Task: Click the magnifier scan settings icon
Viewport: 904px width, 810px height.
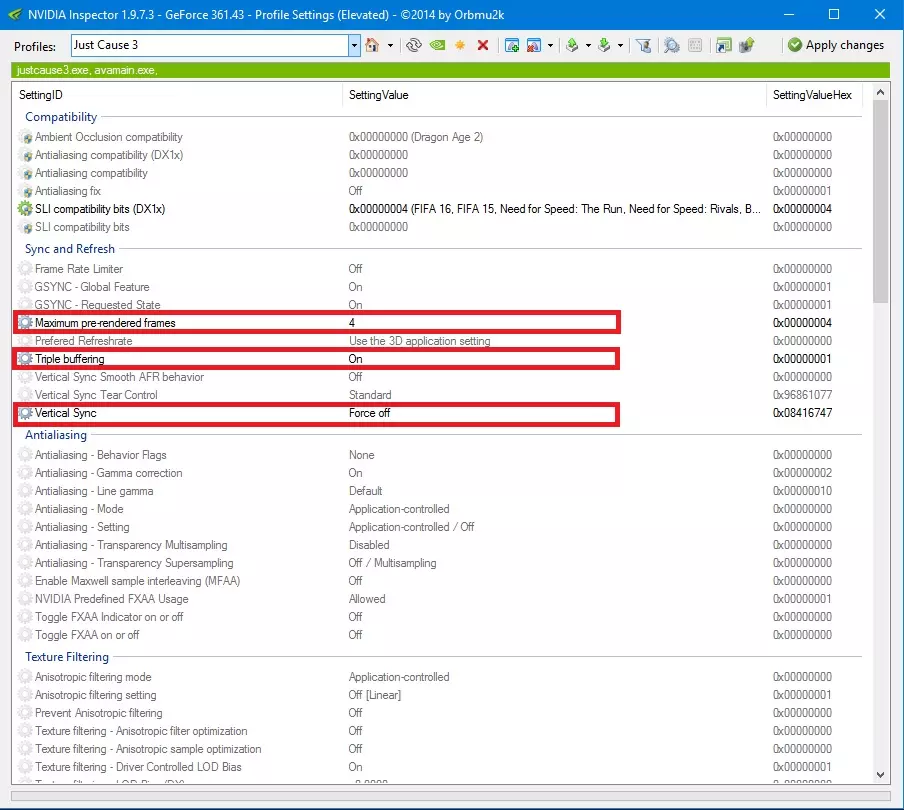Action: pyautogui.click(x=672, y=45)
